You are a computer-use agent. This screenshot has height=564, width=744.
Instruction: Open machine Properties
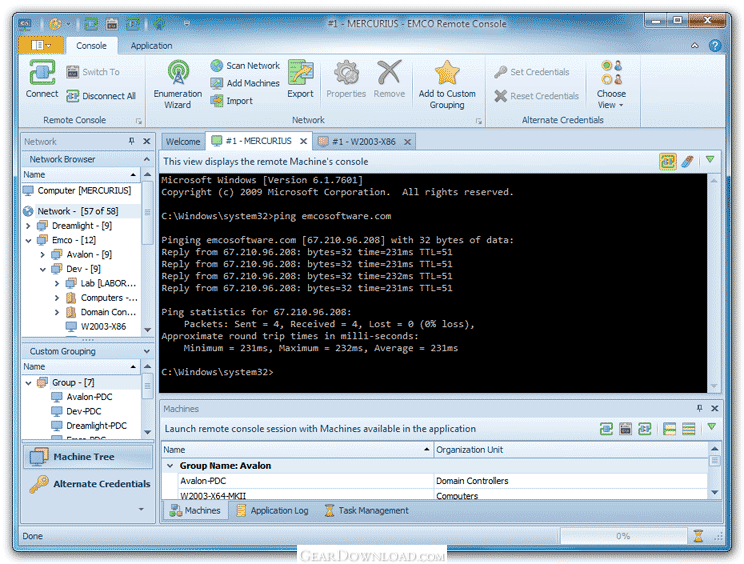coord(346,79)
